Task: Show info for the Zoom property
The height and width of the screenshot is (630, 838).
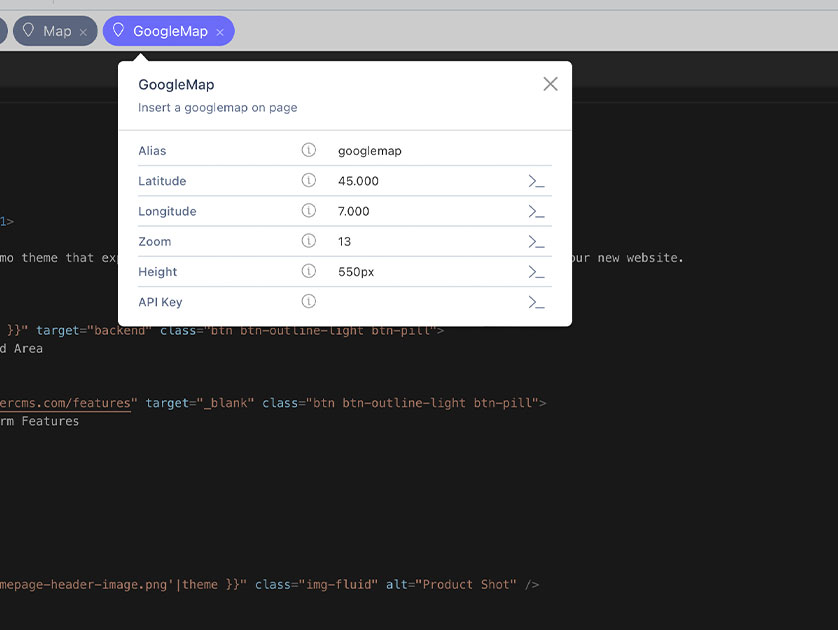Action: point(308,241)
